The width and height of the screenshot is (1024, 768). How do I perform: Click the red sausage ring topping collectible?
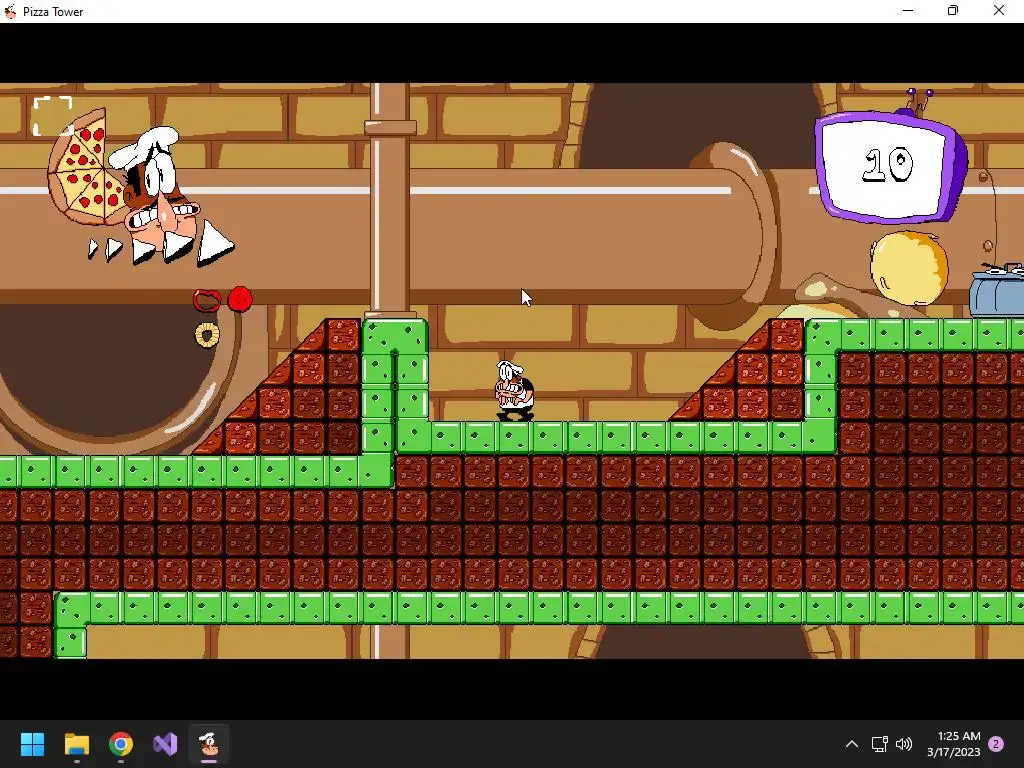pyautogui.click(x=207, y=300)
